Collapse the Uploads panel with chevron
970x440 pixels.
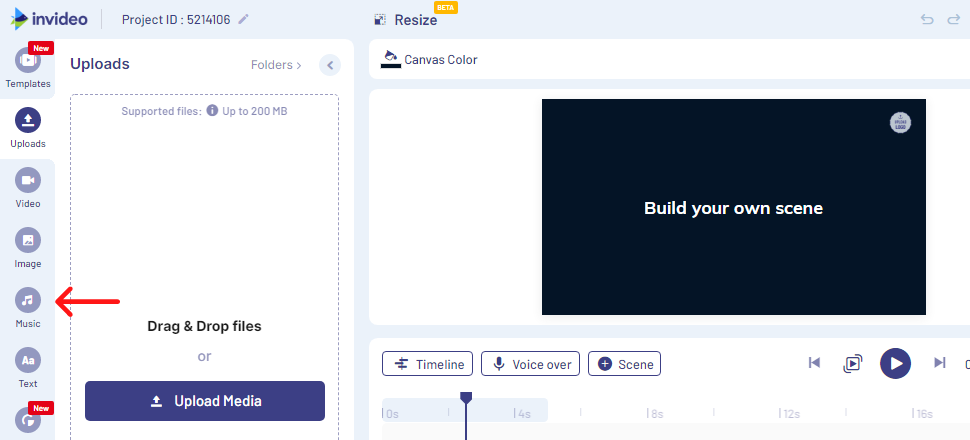coord(330,65)
